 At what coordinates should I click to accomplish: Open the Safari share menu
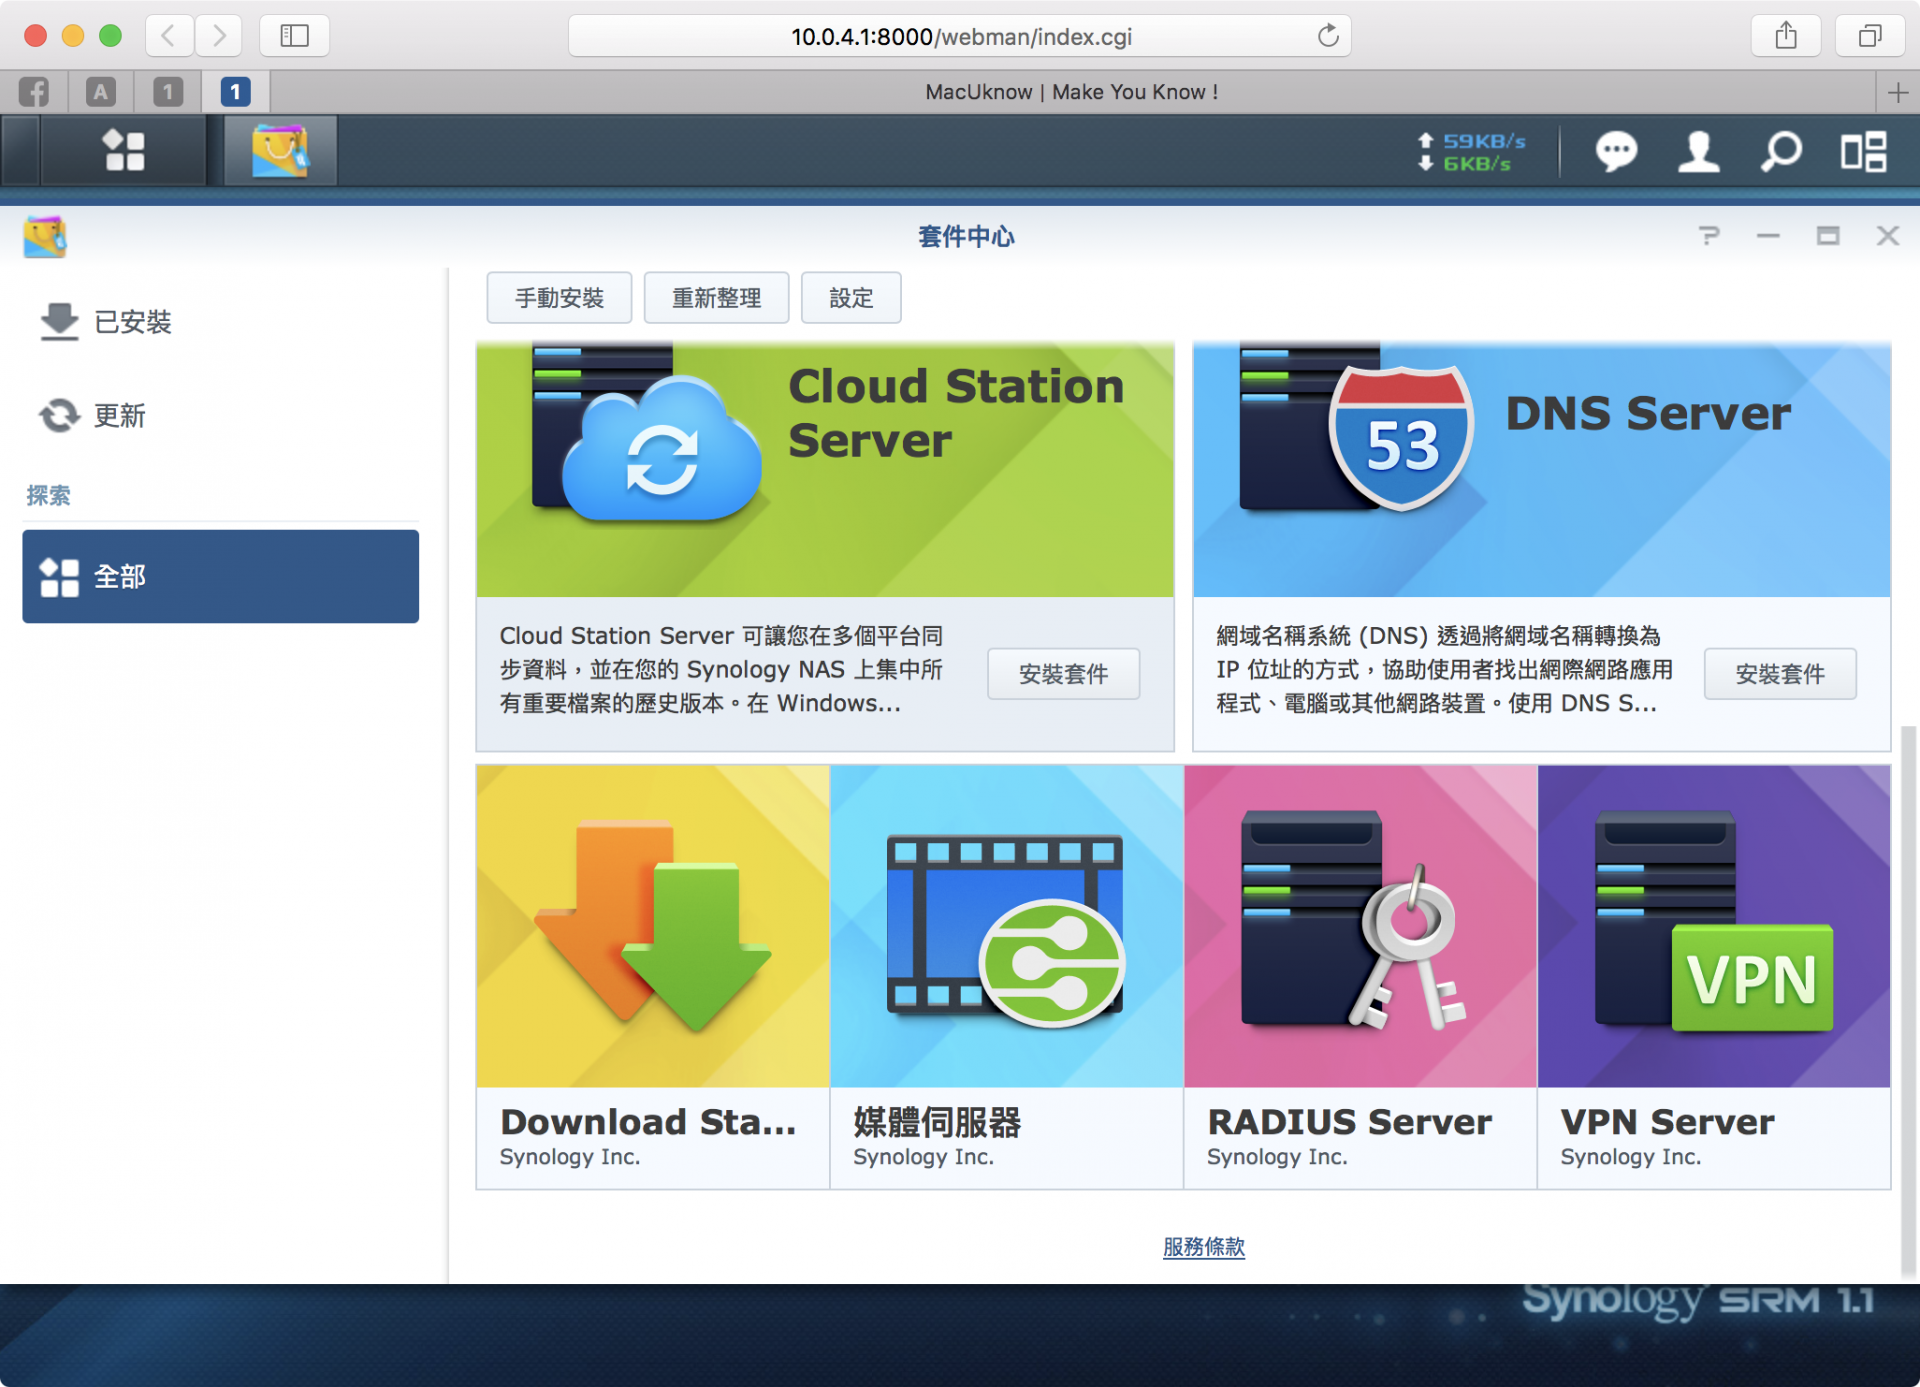pyautogui.click(x=1786, y=36)
